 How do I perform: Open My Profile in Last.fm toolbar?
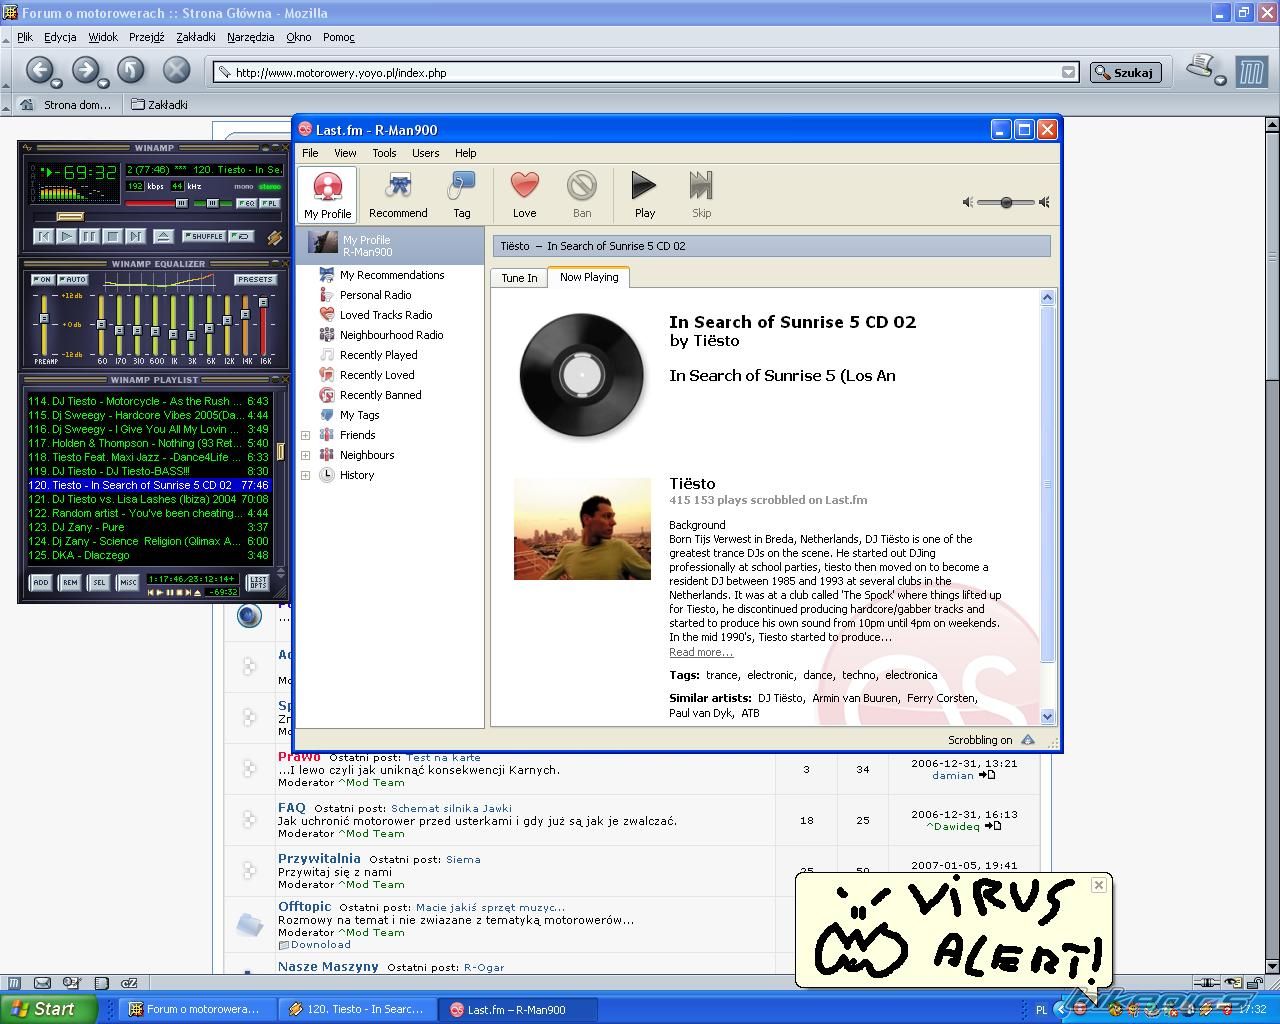tap(327, 194)
